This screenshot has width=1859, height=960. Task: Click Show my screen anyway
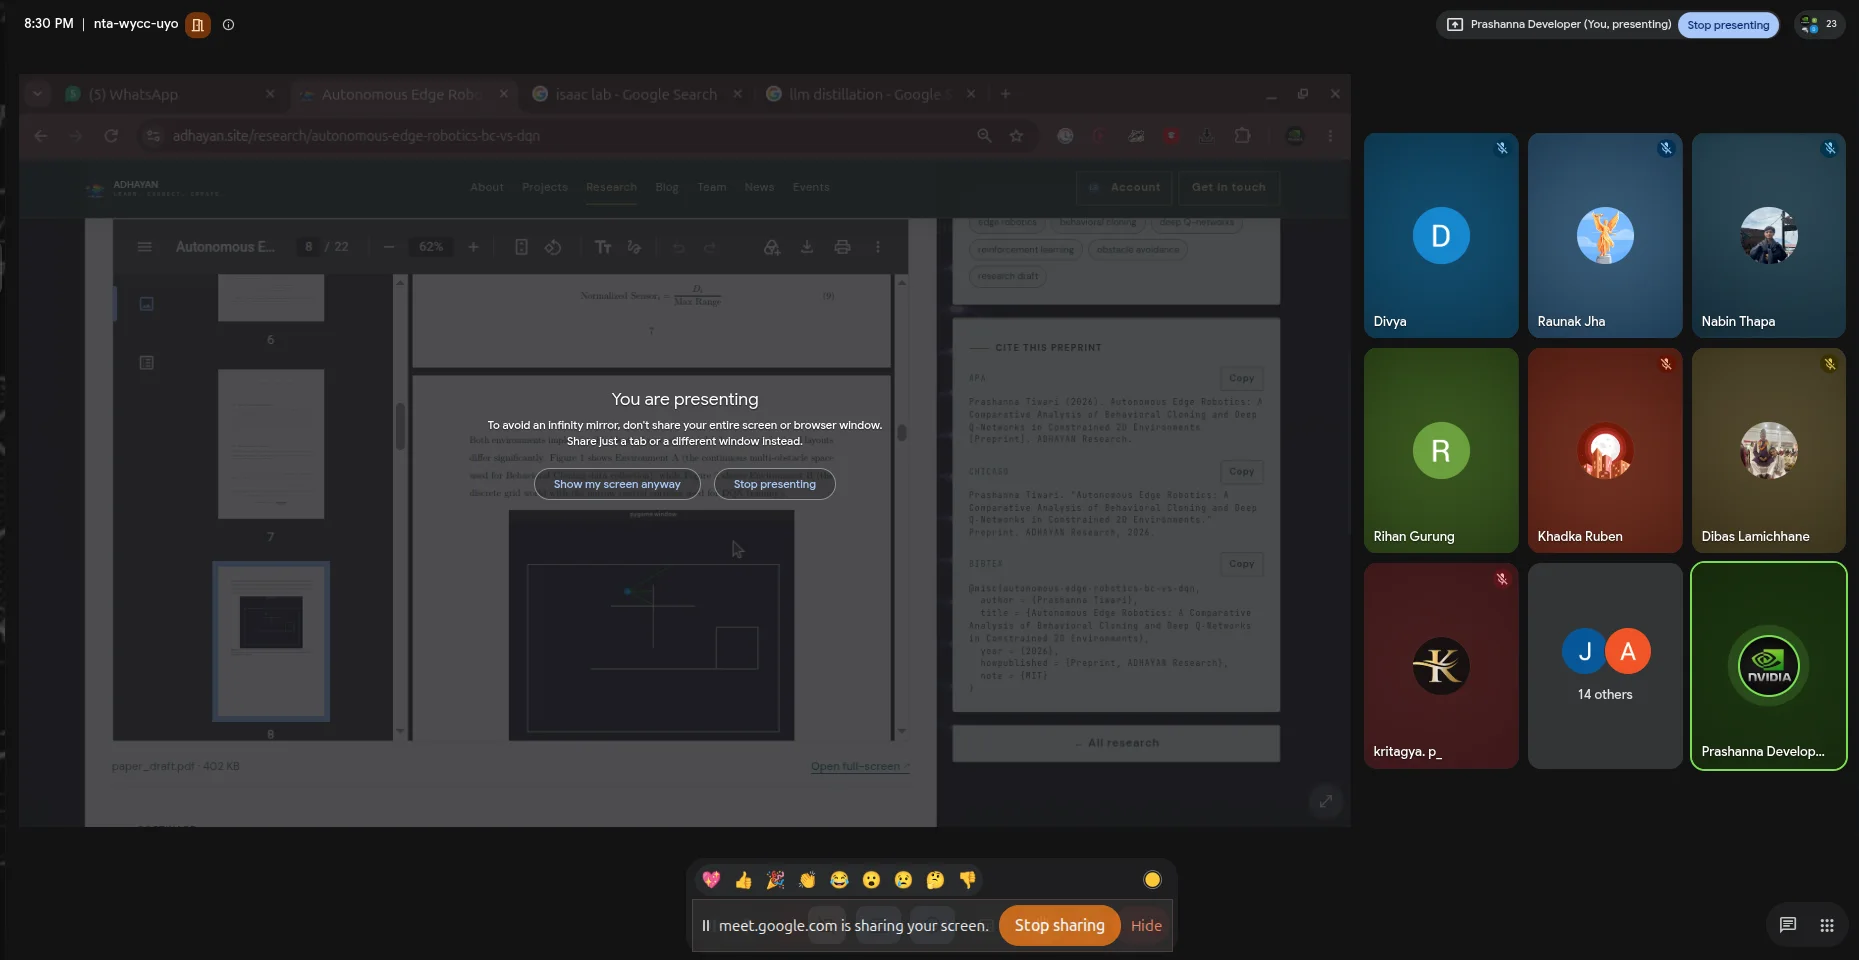[617, 484]
